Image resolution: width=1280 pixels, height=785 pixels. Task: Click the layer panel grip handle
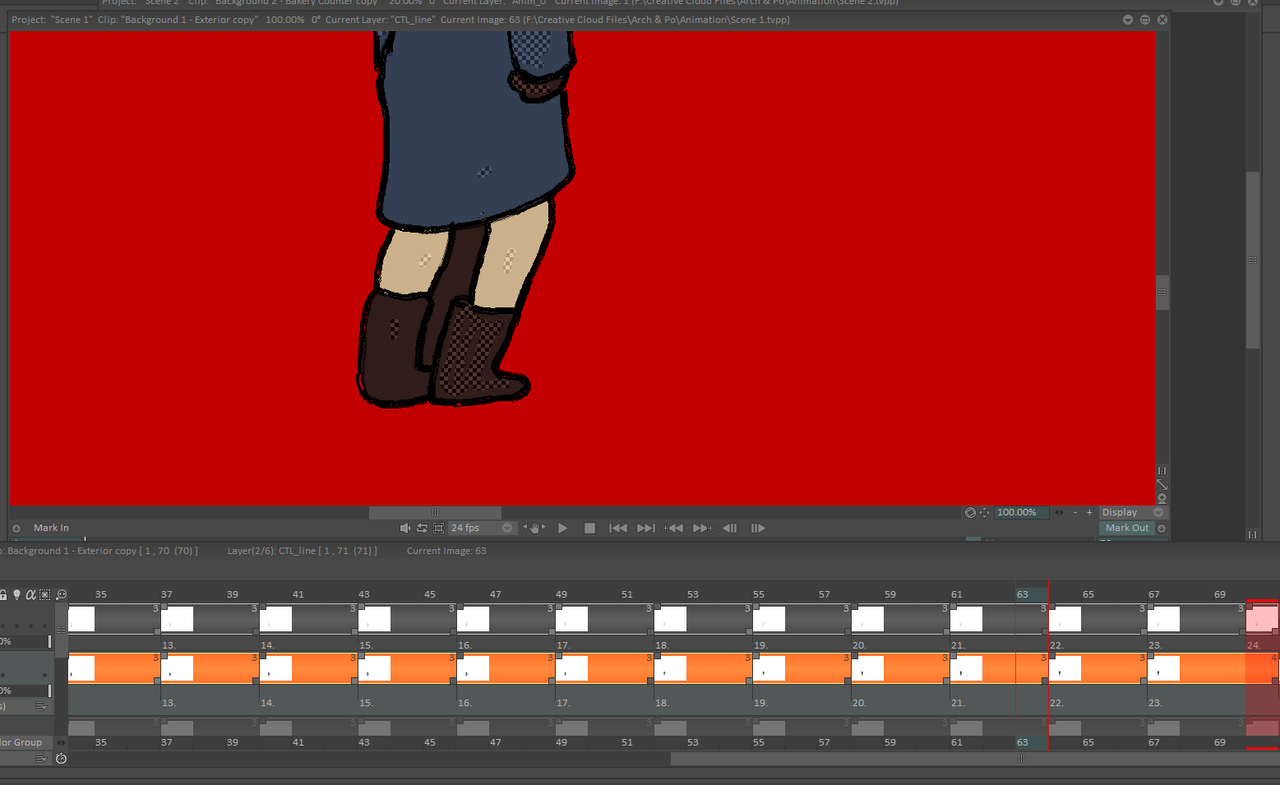click(x=61, y=630)
